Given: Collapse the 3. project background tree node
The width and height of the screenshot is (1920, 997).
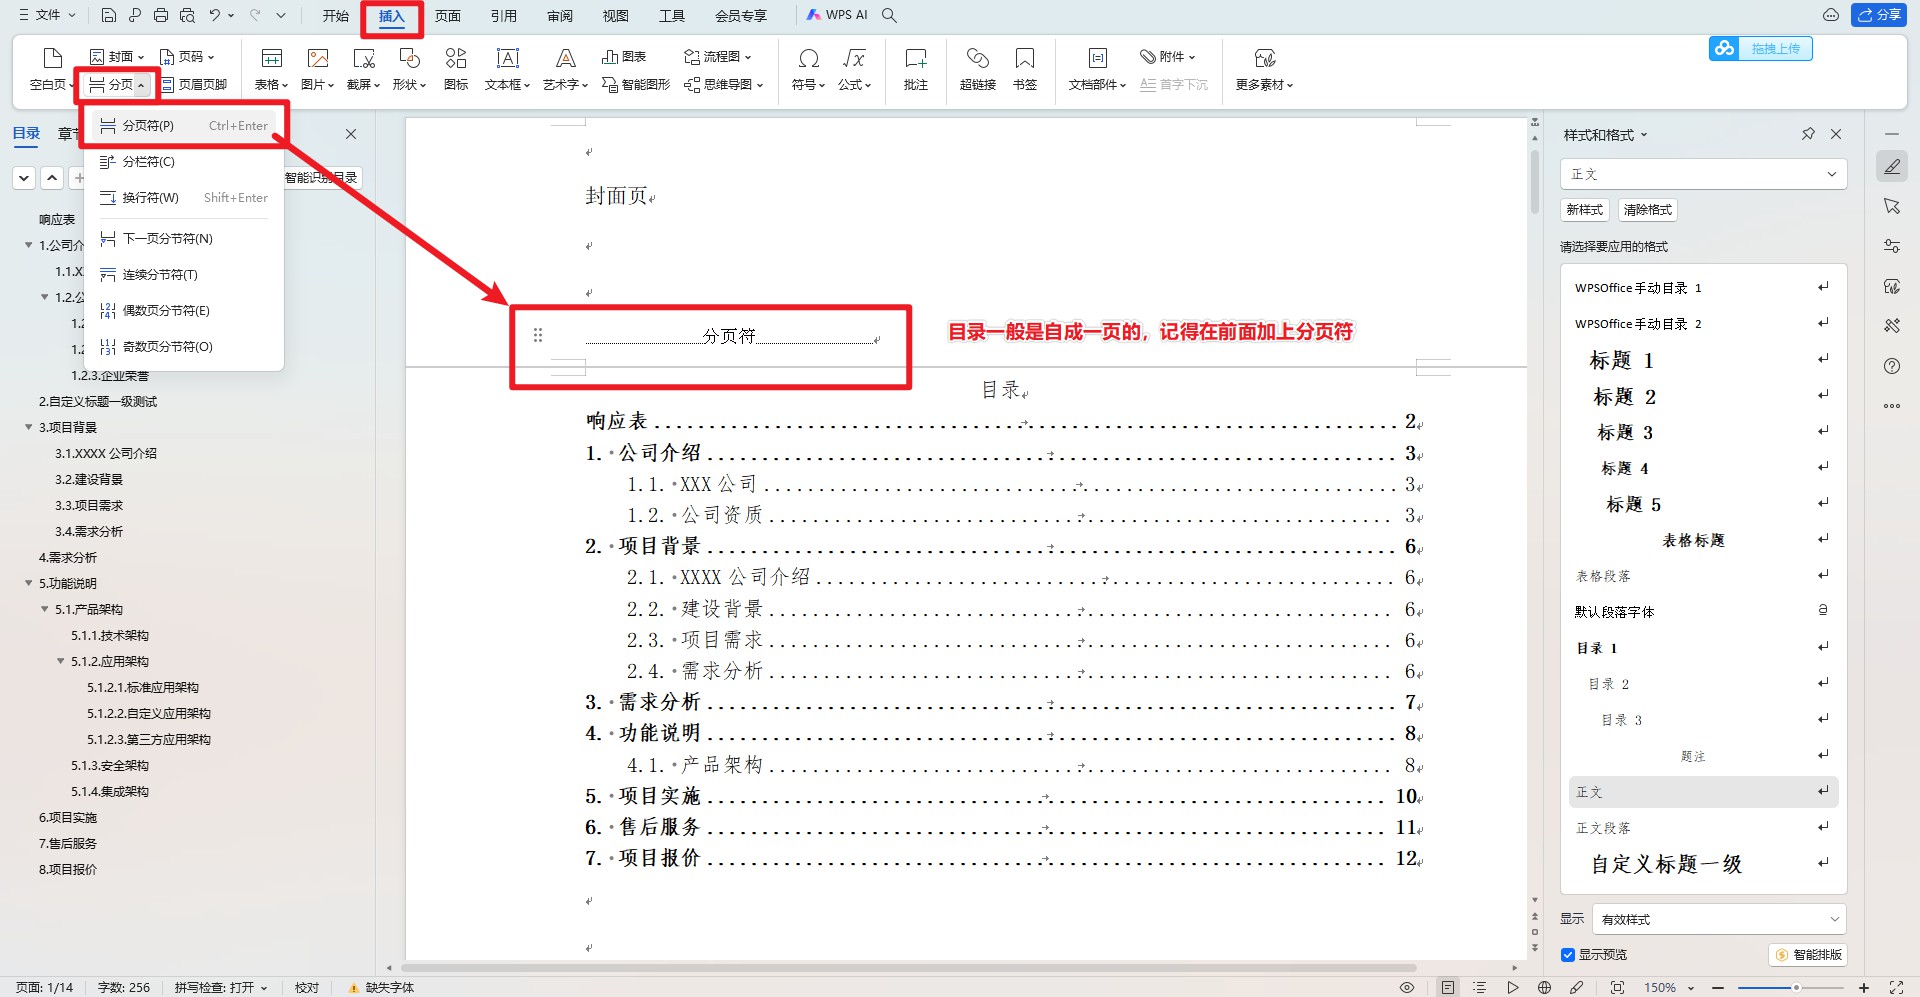Looking at the screenshot, I should [x=29, y=427].
